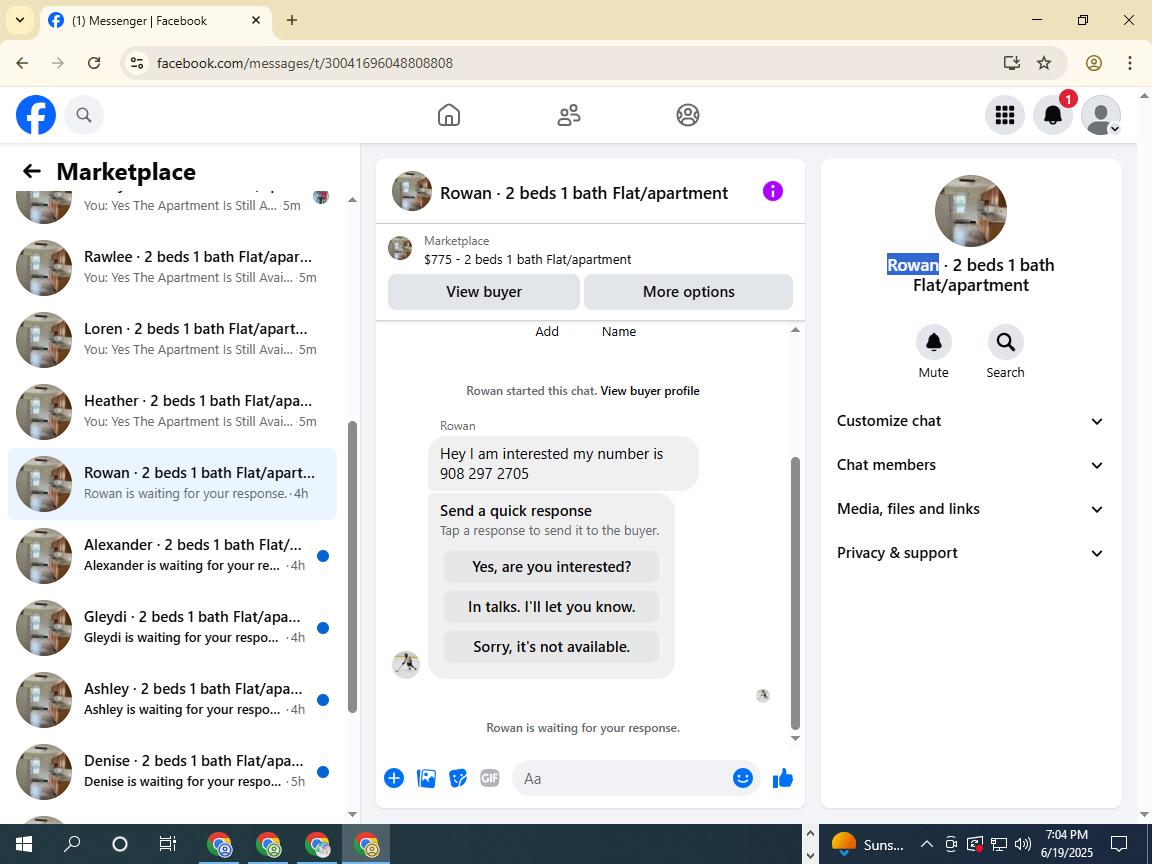Viewport: 1152px width, 864px height.
Task: Reload the page
Action: tap(94, 63)
